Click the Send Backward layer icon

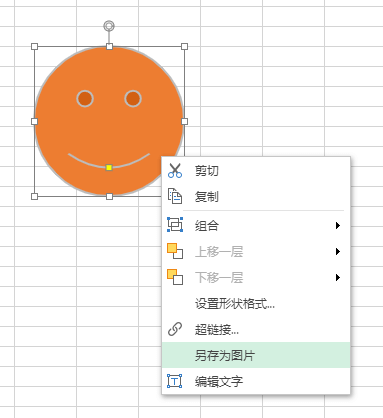click(175, 277)
